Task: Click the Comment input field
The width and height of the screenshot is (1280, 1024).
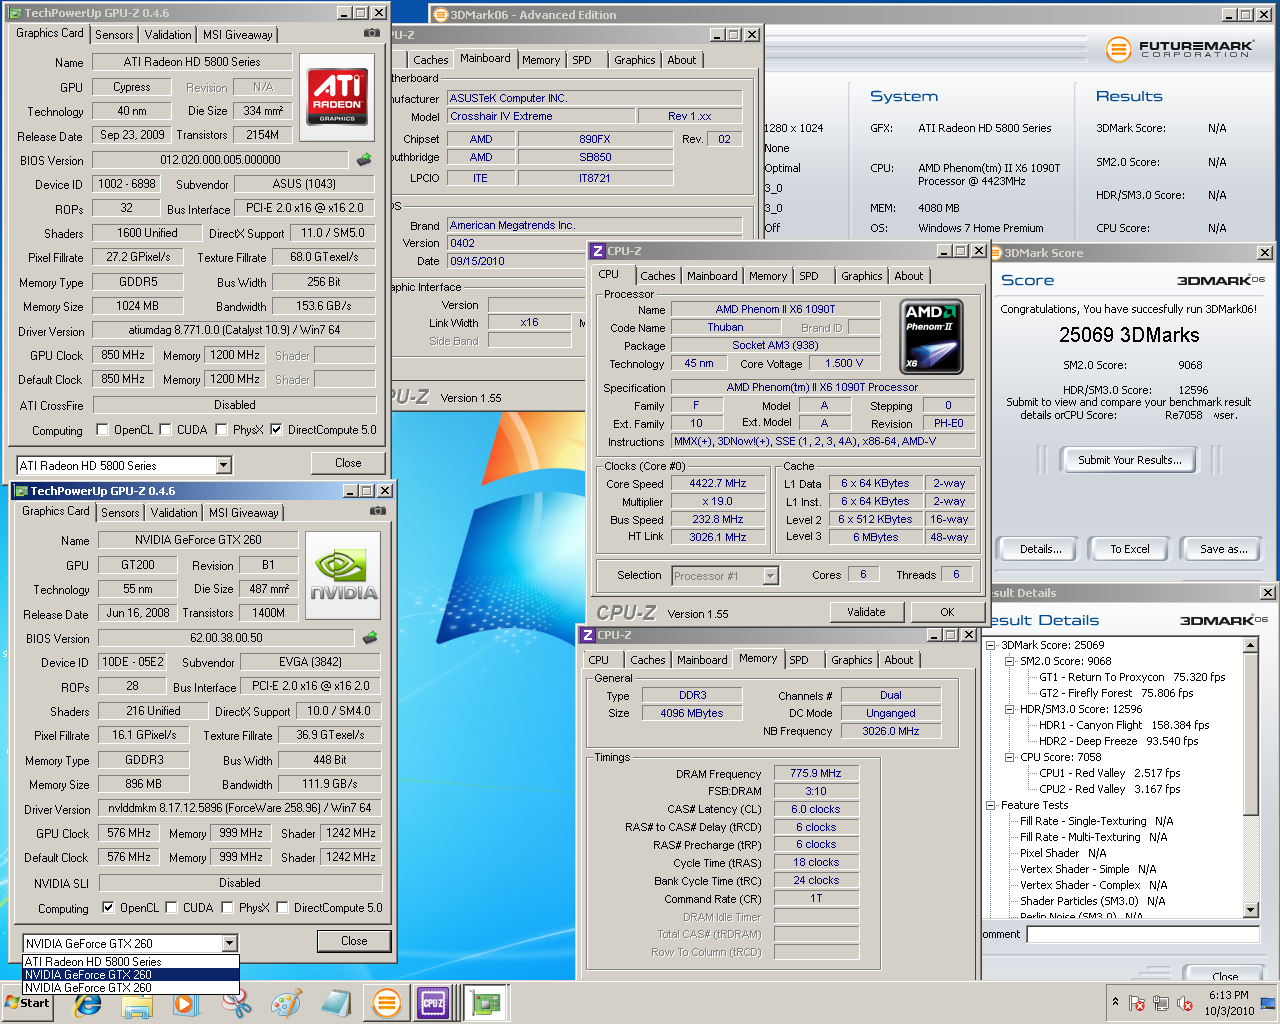Action: [1142, 934]
